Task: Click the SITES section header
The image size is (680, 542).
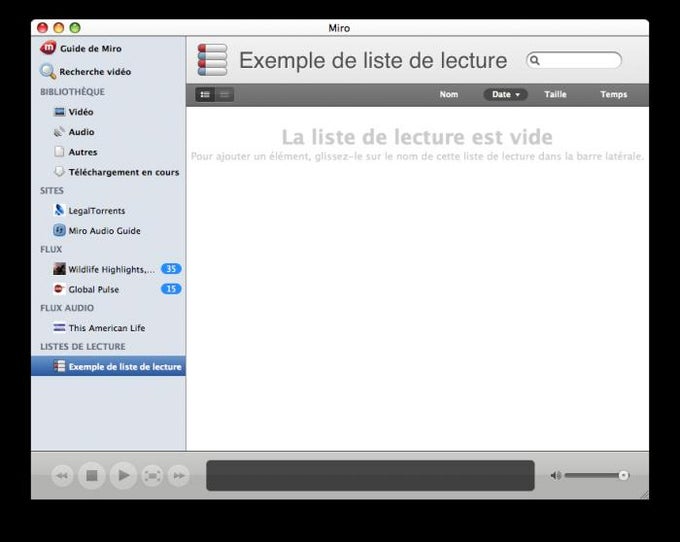Action: (x=52, y=191)
